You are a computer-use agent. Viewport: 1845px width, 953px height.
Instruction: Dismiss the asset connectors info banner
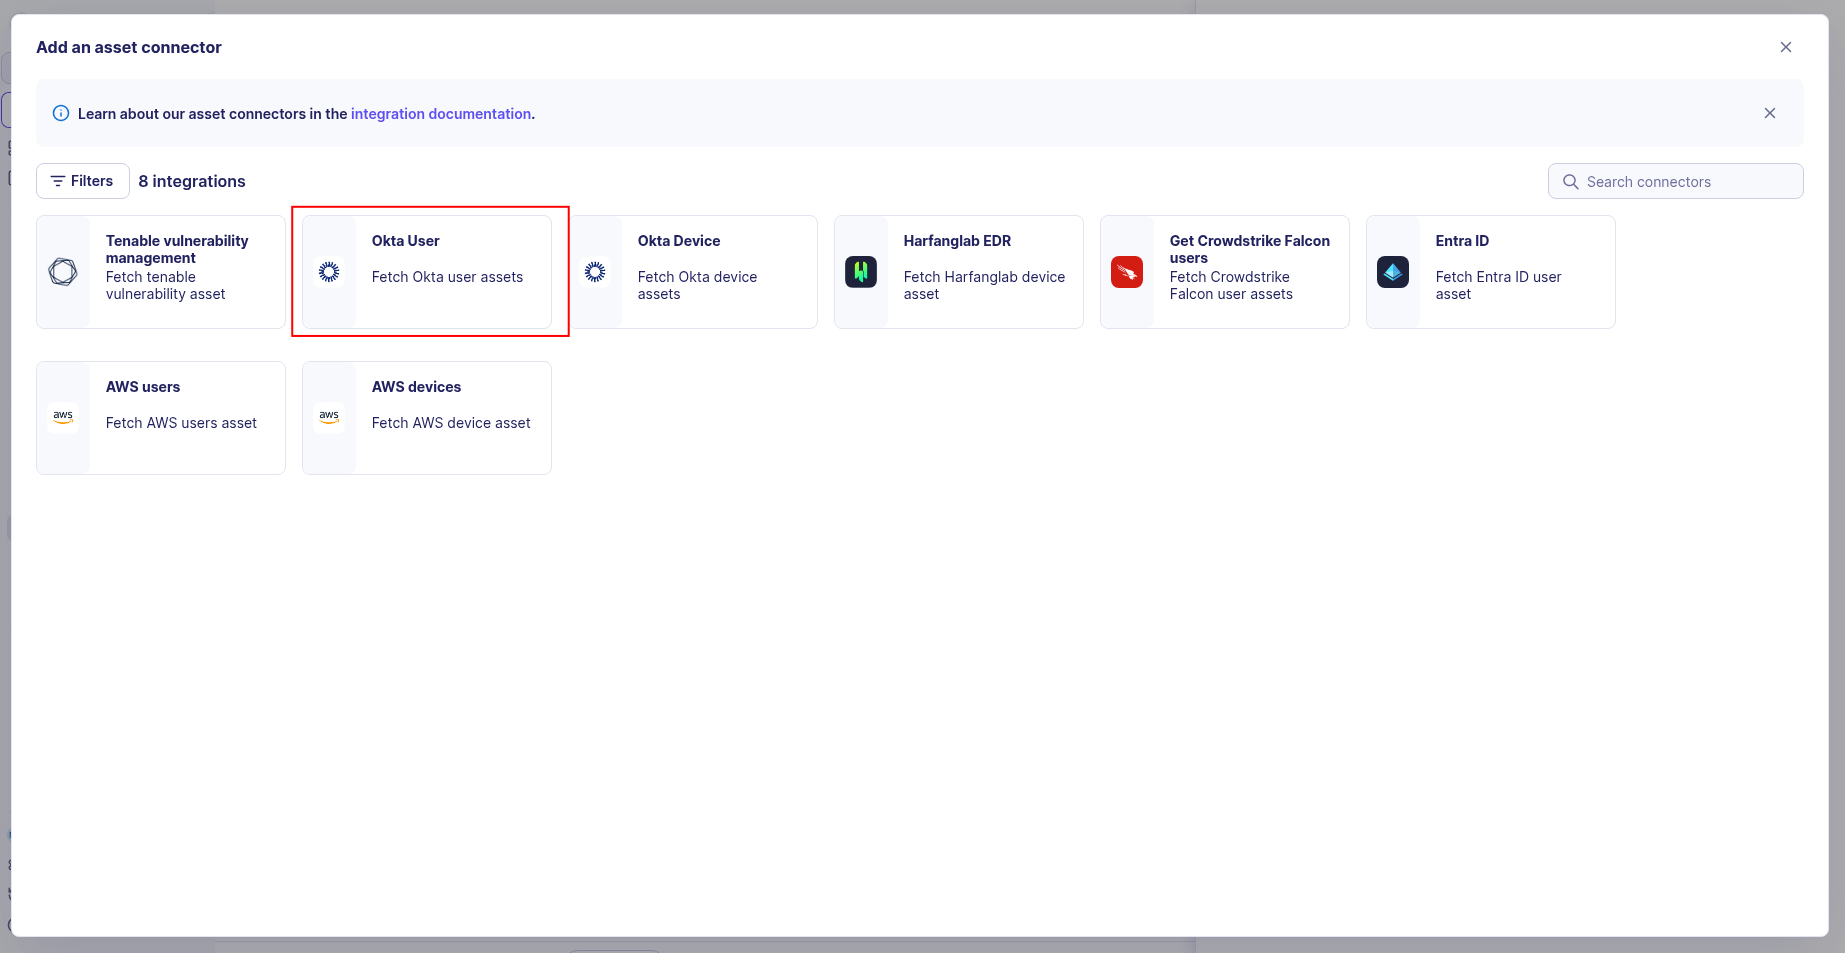[x=1769, y=113]
